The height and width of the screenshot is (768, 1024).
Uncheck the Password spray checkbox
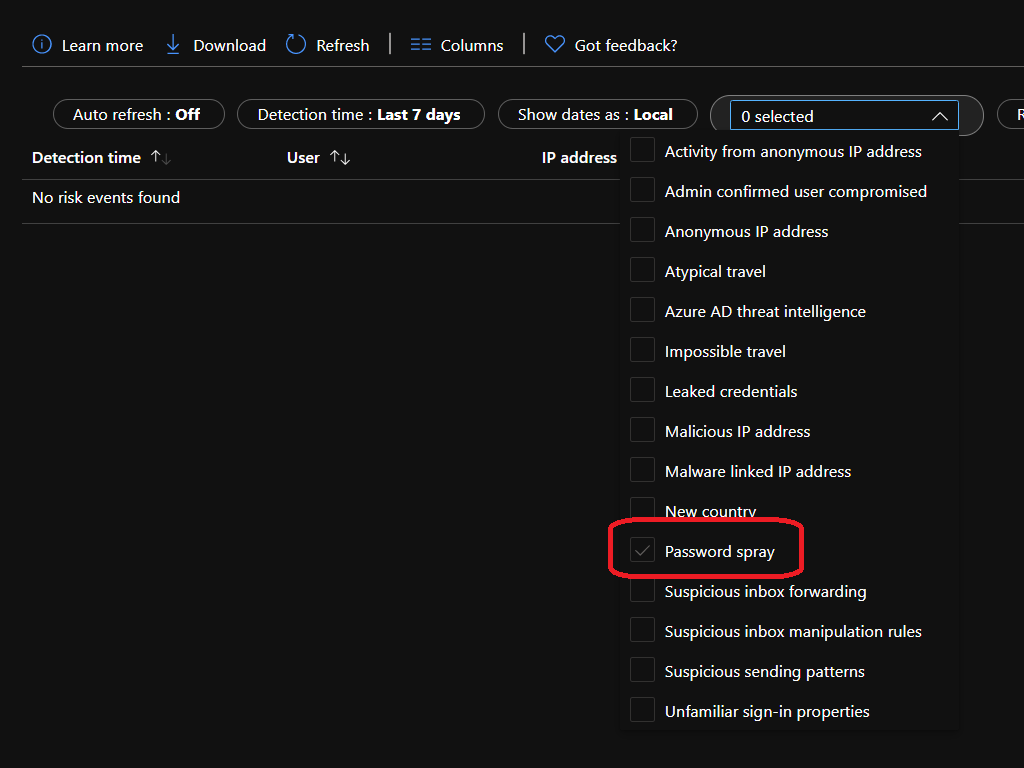[642, 551]
